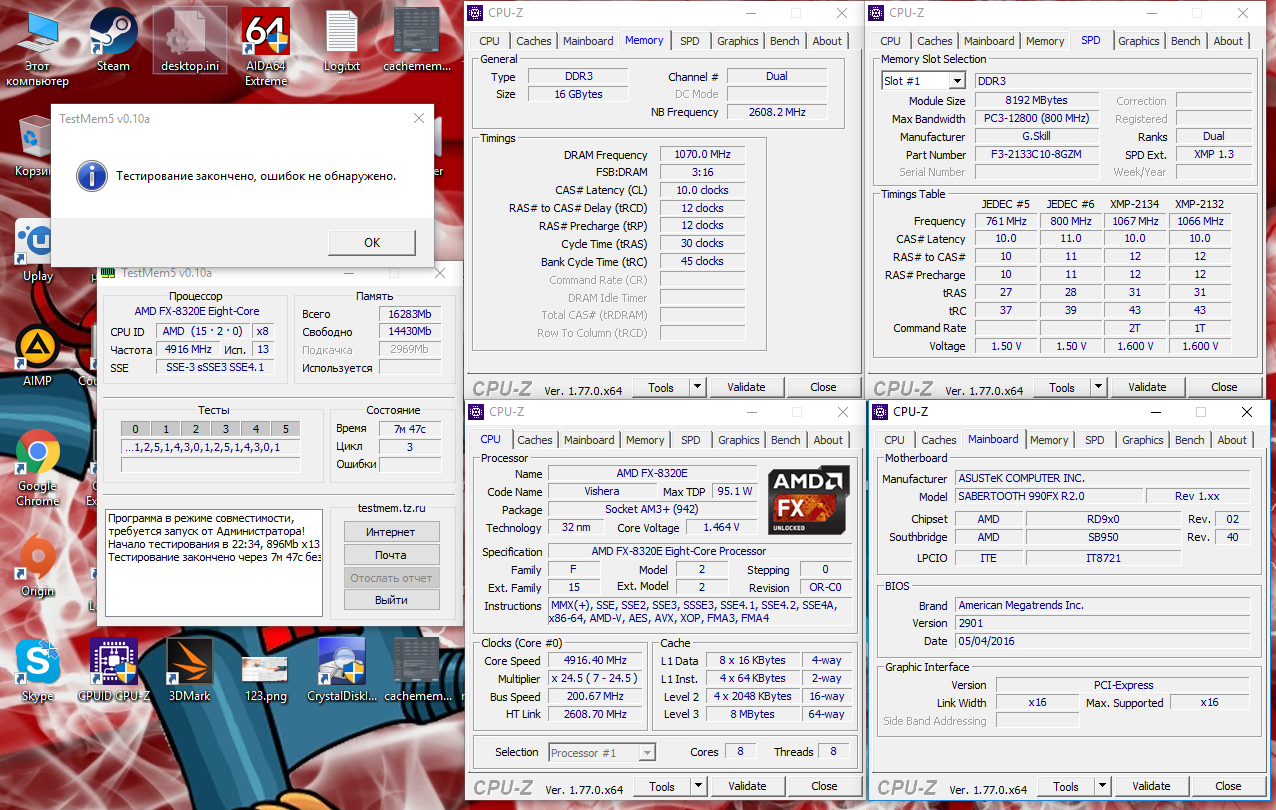Launch the CPUID CPU-Z shortcut
Screen dimensions: 1276x810
[113, 670]
